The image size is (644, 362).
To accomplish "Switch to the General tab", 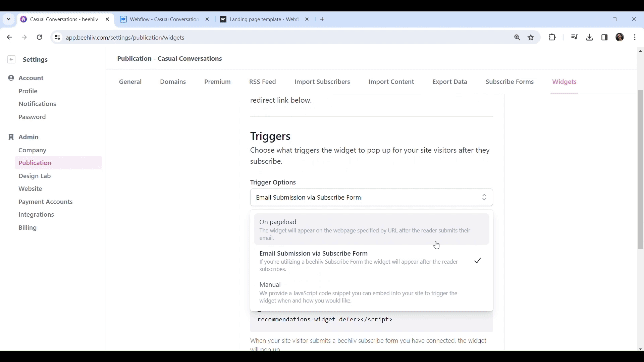I will [x=130, y=82].
